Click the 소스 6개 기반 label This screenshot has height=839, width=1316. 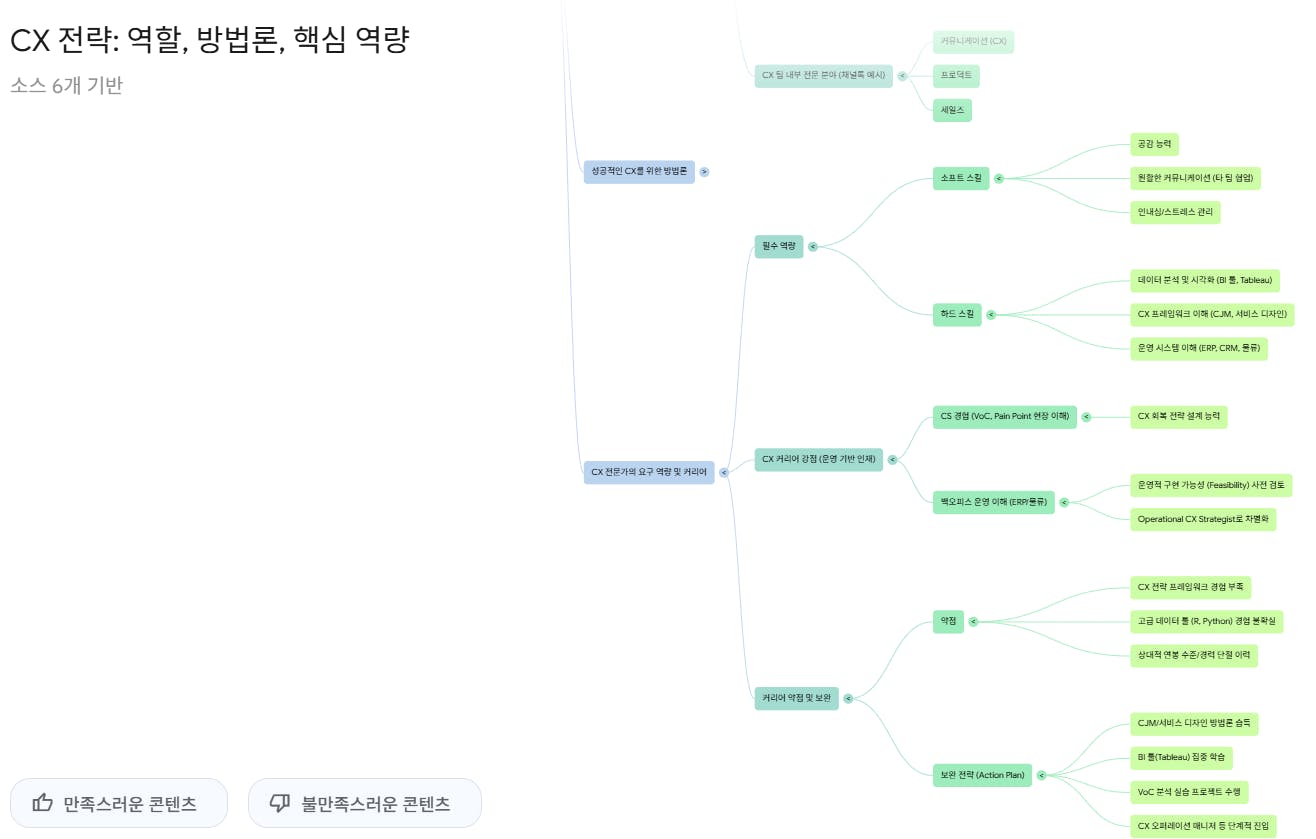point(67,86)
